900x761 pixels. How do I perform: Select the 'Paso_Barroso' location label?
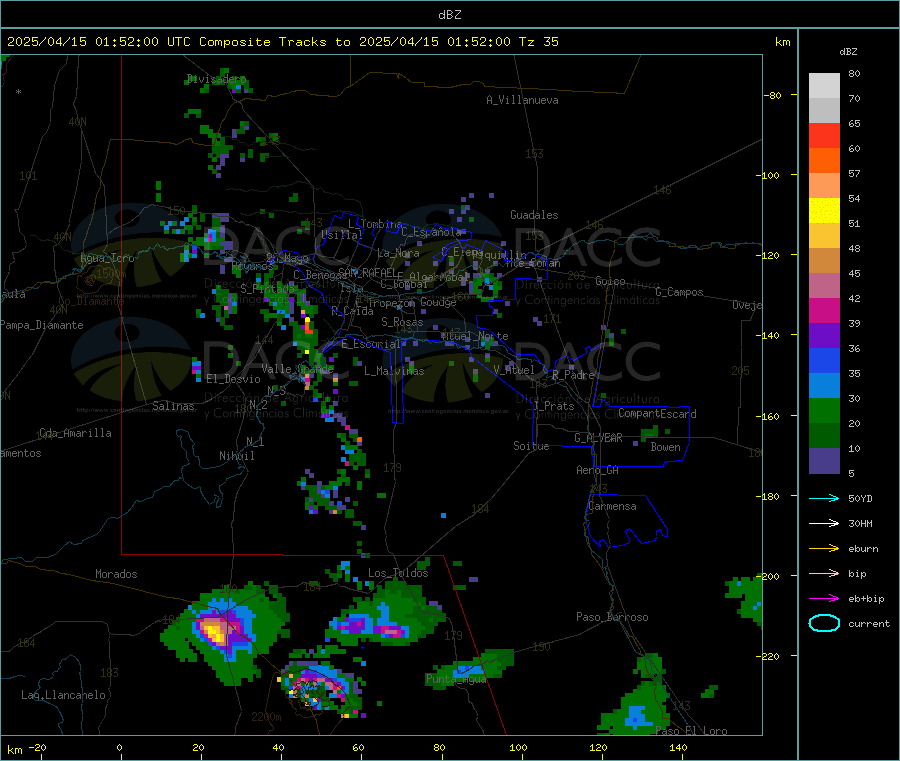(x=612, y=617)
